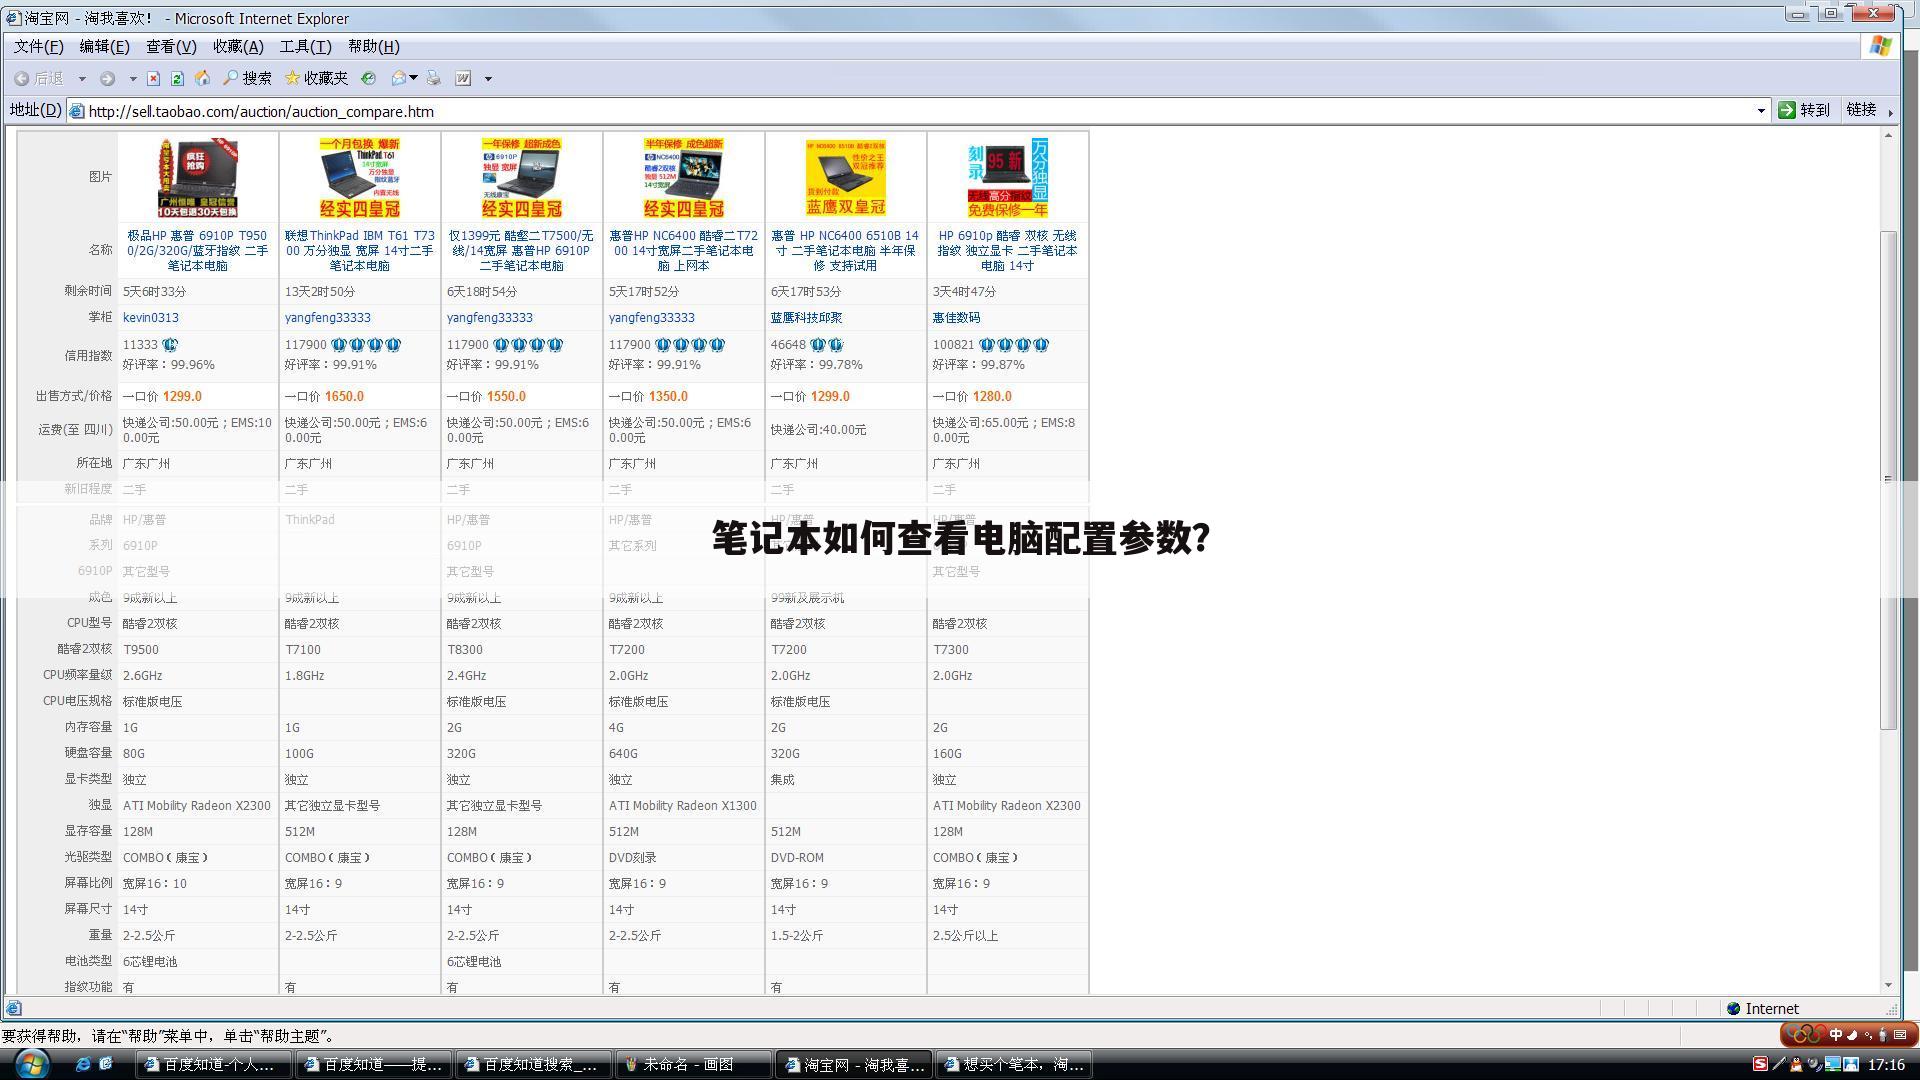Open the 收藏(A) menu
Image resolution: width=1920 pixels, height=1080 pixels.
(238, 46)
